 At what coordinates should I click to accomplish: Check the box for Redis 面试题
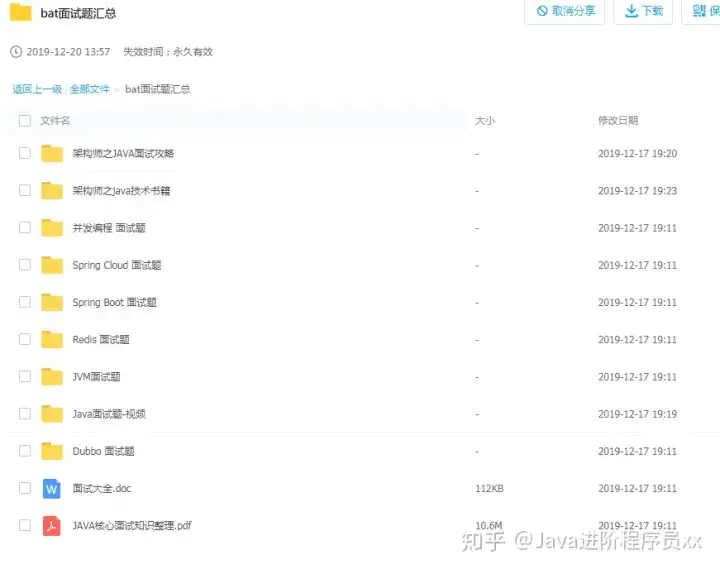(25, 339)
